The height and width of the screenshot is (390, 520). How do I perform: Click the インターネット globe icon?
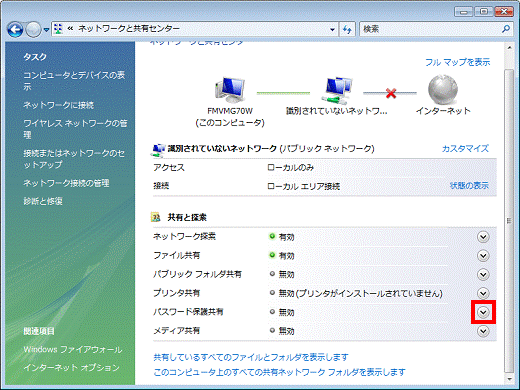pos(443,89)
